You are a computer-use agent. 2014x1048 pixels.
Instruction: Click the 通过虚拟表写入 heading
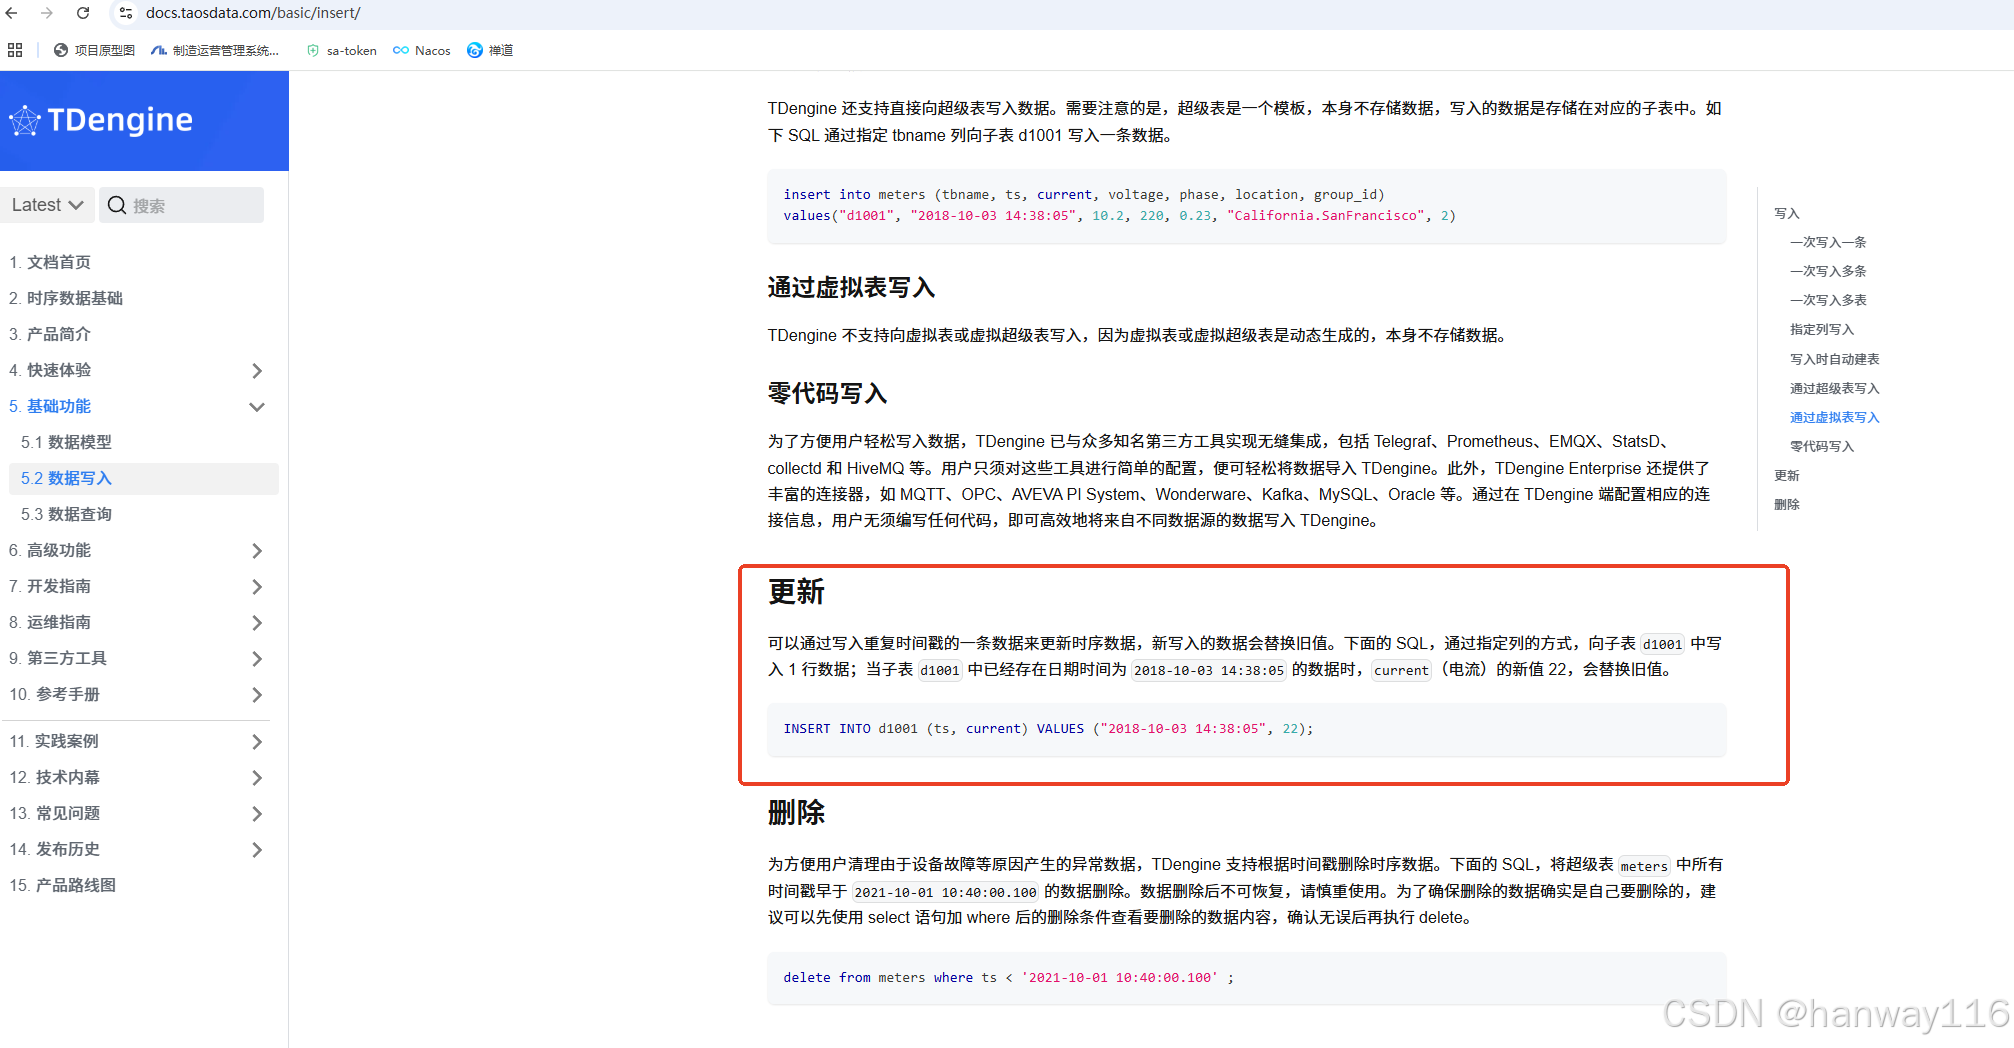(851, 288)
